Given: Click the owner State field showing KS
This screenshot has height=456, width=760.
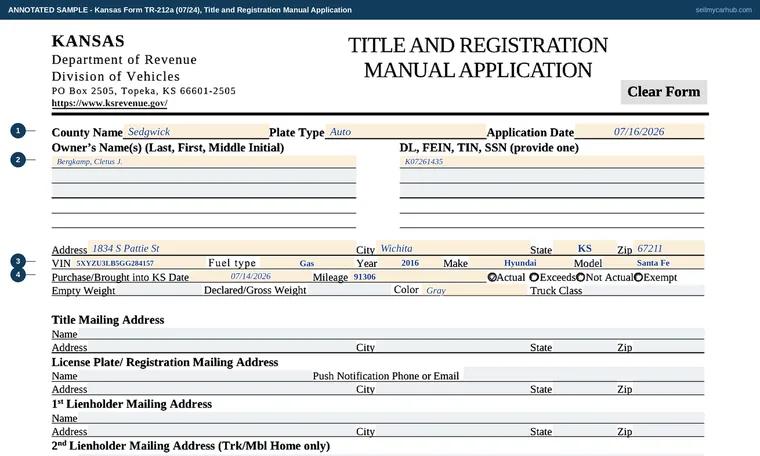Looking at the screenshot, I should coord(585,248).
